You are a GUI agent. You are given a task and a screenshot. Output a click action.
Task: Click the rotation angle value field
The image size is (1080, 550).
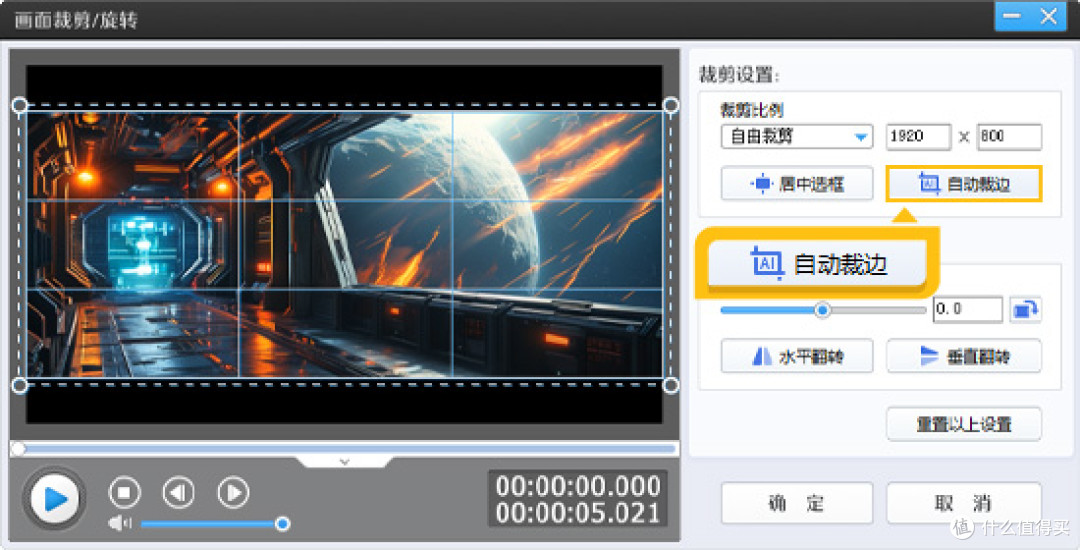(968, 309)
